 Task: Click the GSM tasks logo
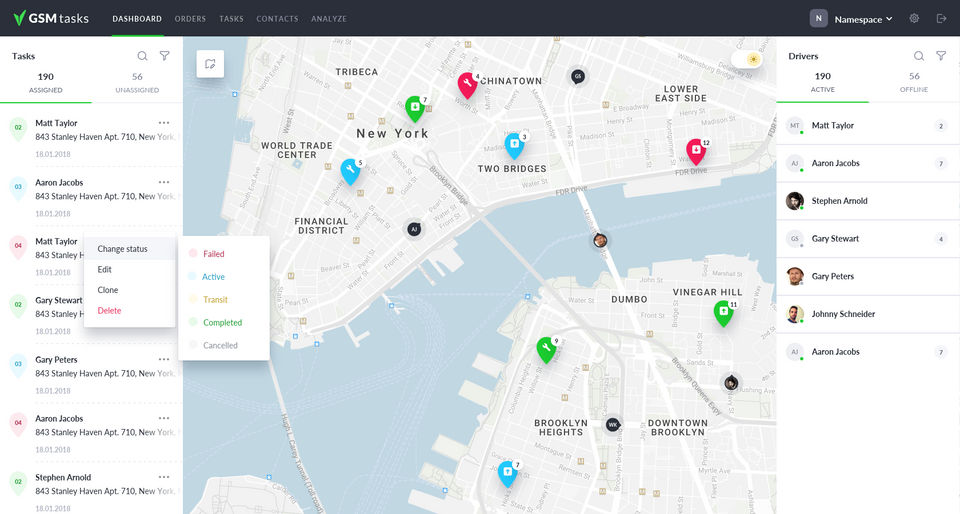pyautogui.click(x=51, y=18)
